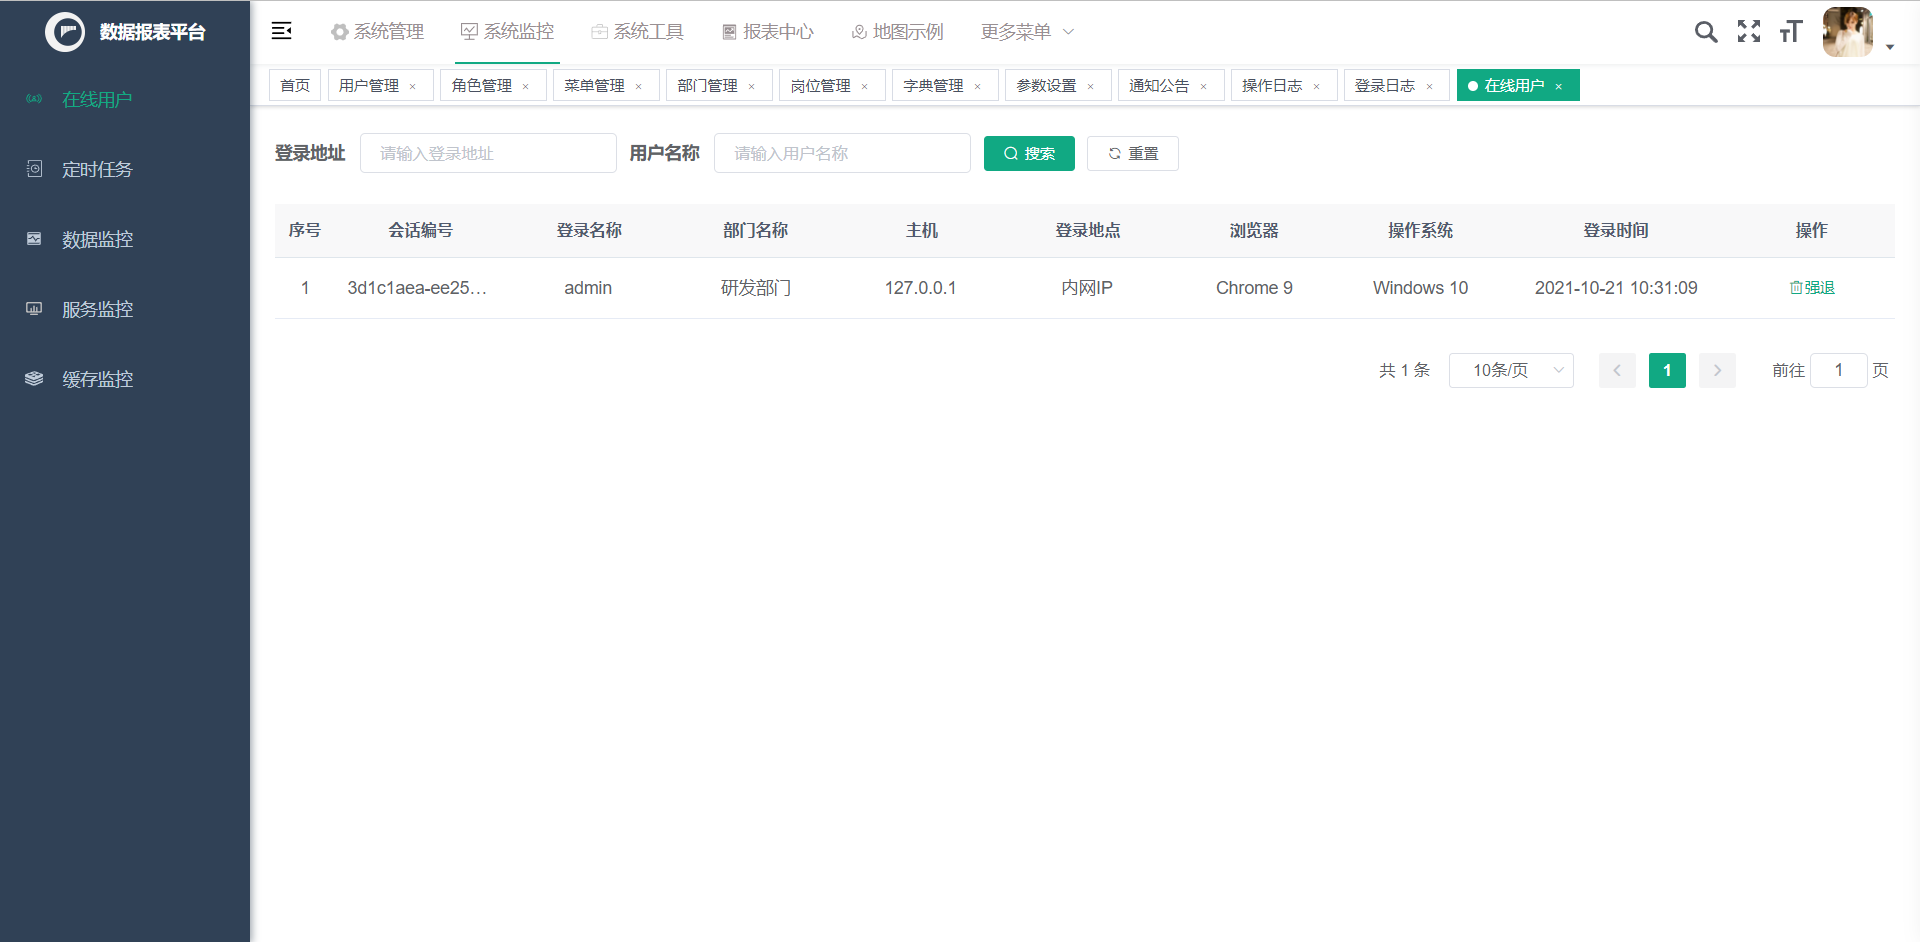The image size is (1920, 942).
Task: Open the font size adjustment icon
Action: (x=1791, y=31)
